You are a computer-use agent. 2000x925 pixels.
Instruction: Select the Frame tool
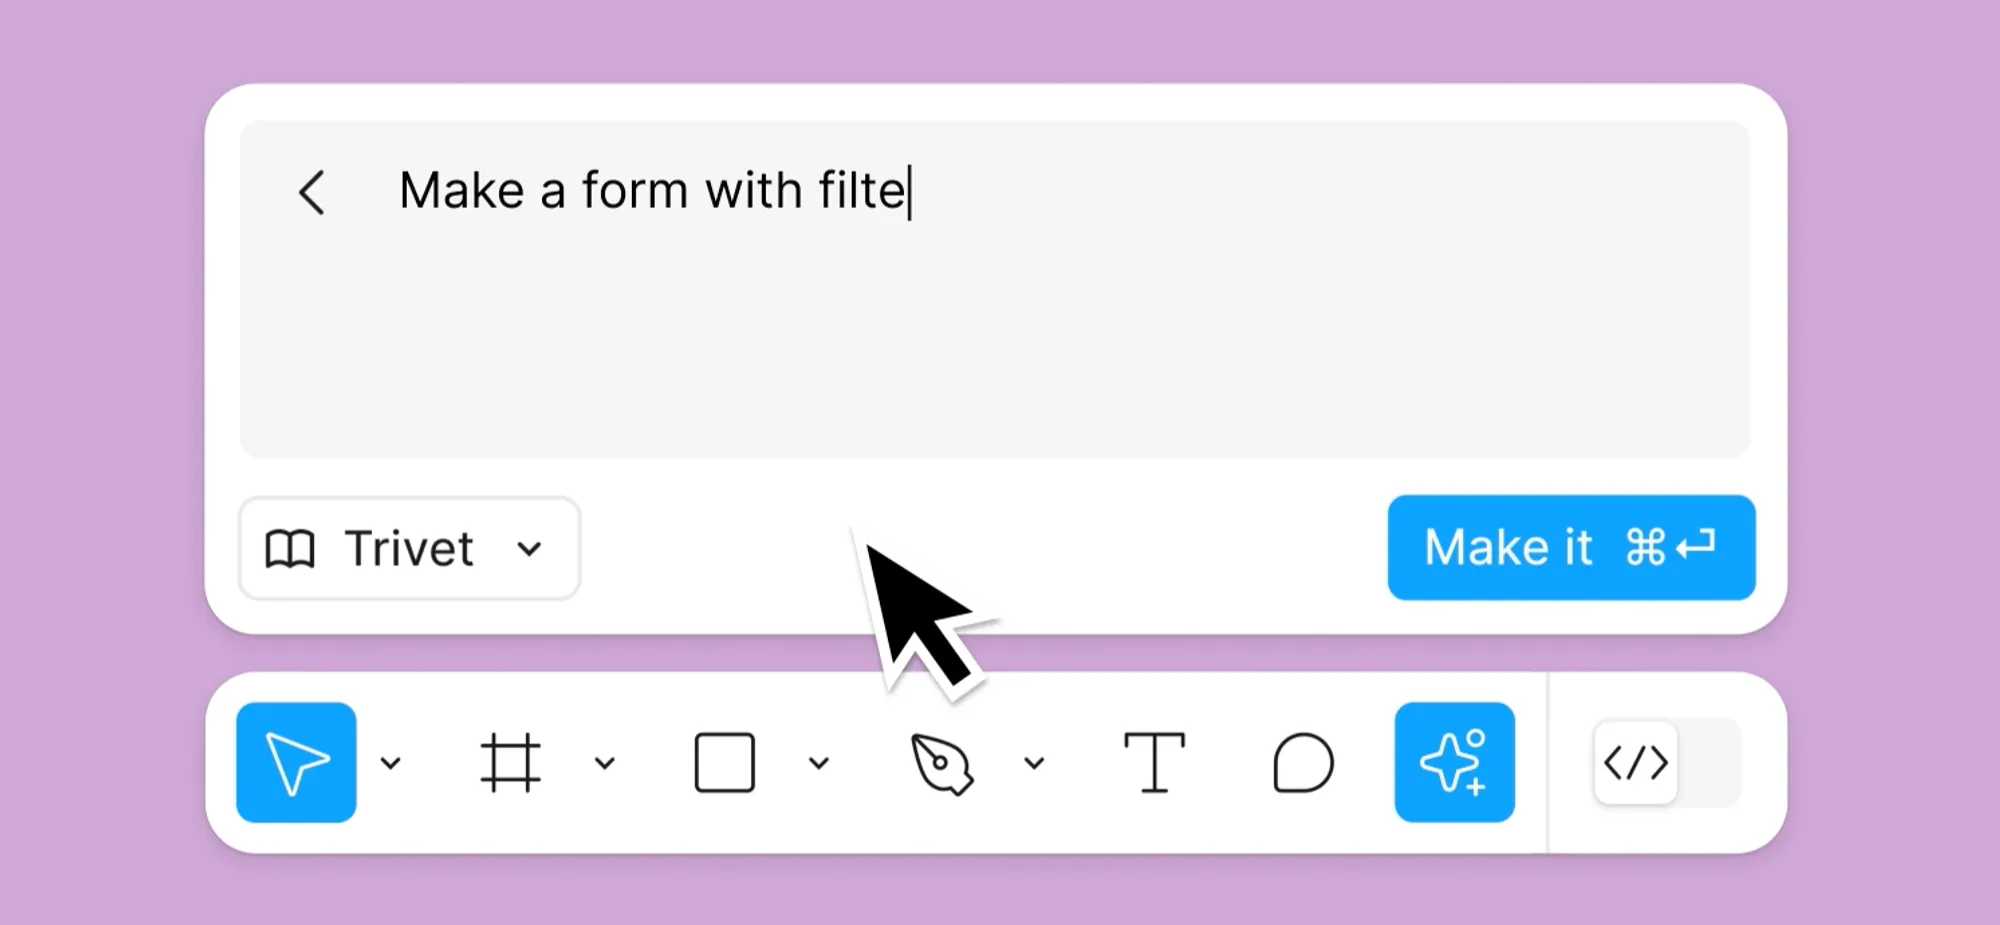[x=510, y=763]
